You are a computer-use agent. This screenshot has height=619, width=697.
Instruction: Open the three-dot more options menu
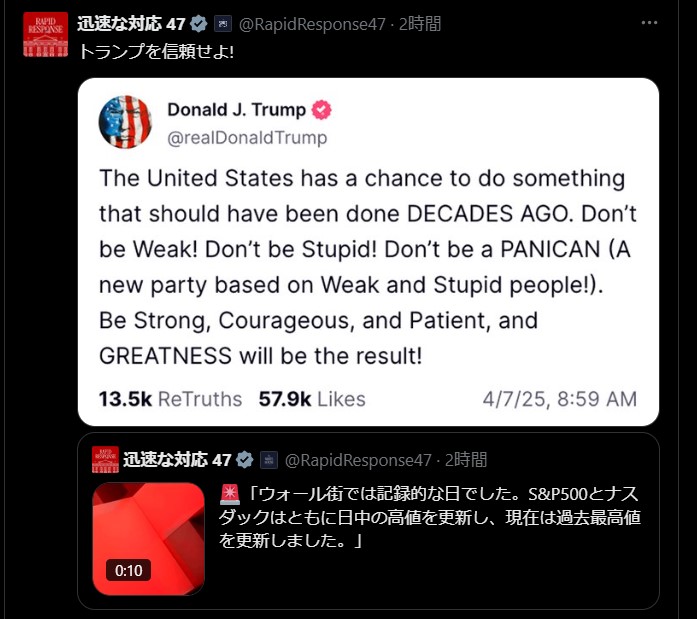tap(649, 23)
